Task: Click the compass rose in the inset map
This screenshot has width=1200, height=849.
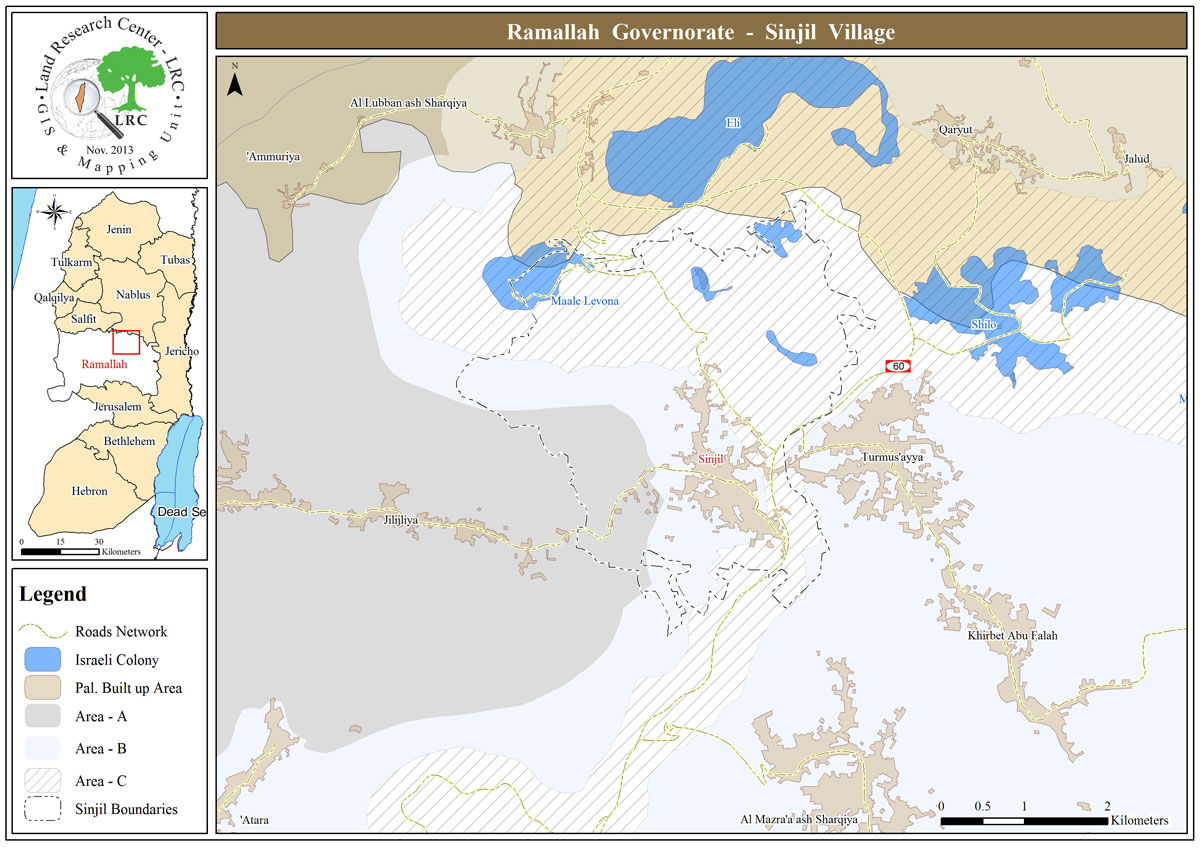Action: coord(56,212)
